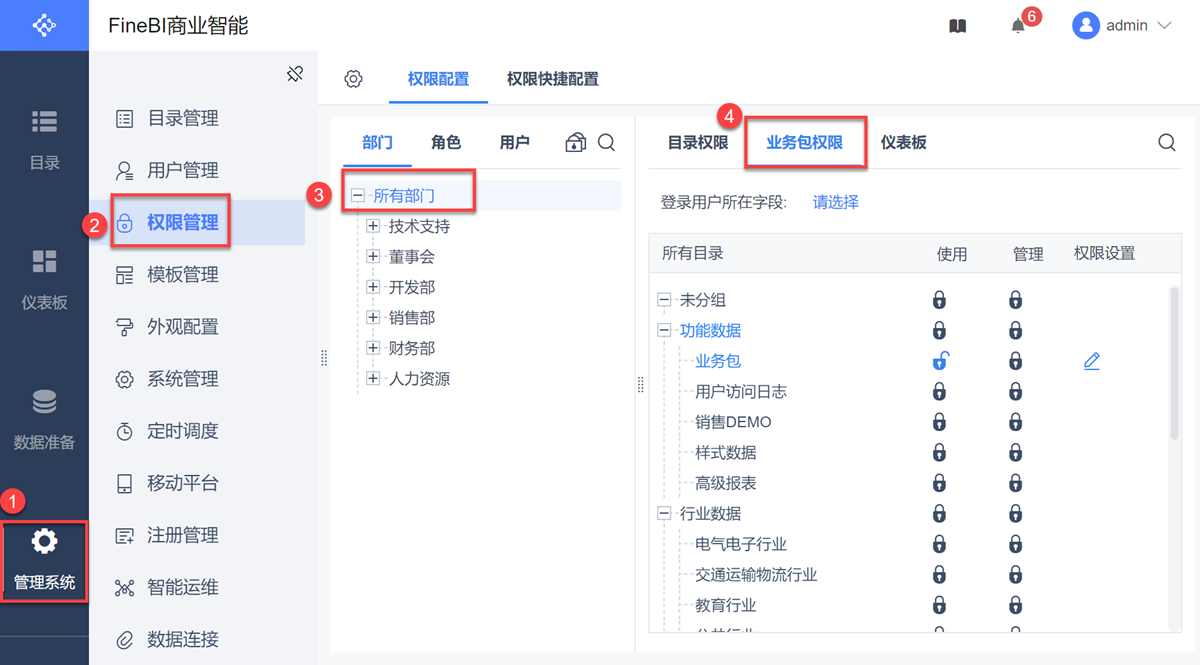This screenshot has width=1200, height=665.
Task: Toggle the 使用 lock for 业务包
Action: tap(939, 361)
